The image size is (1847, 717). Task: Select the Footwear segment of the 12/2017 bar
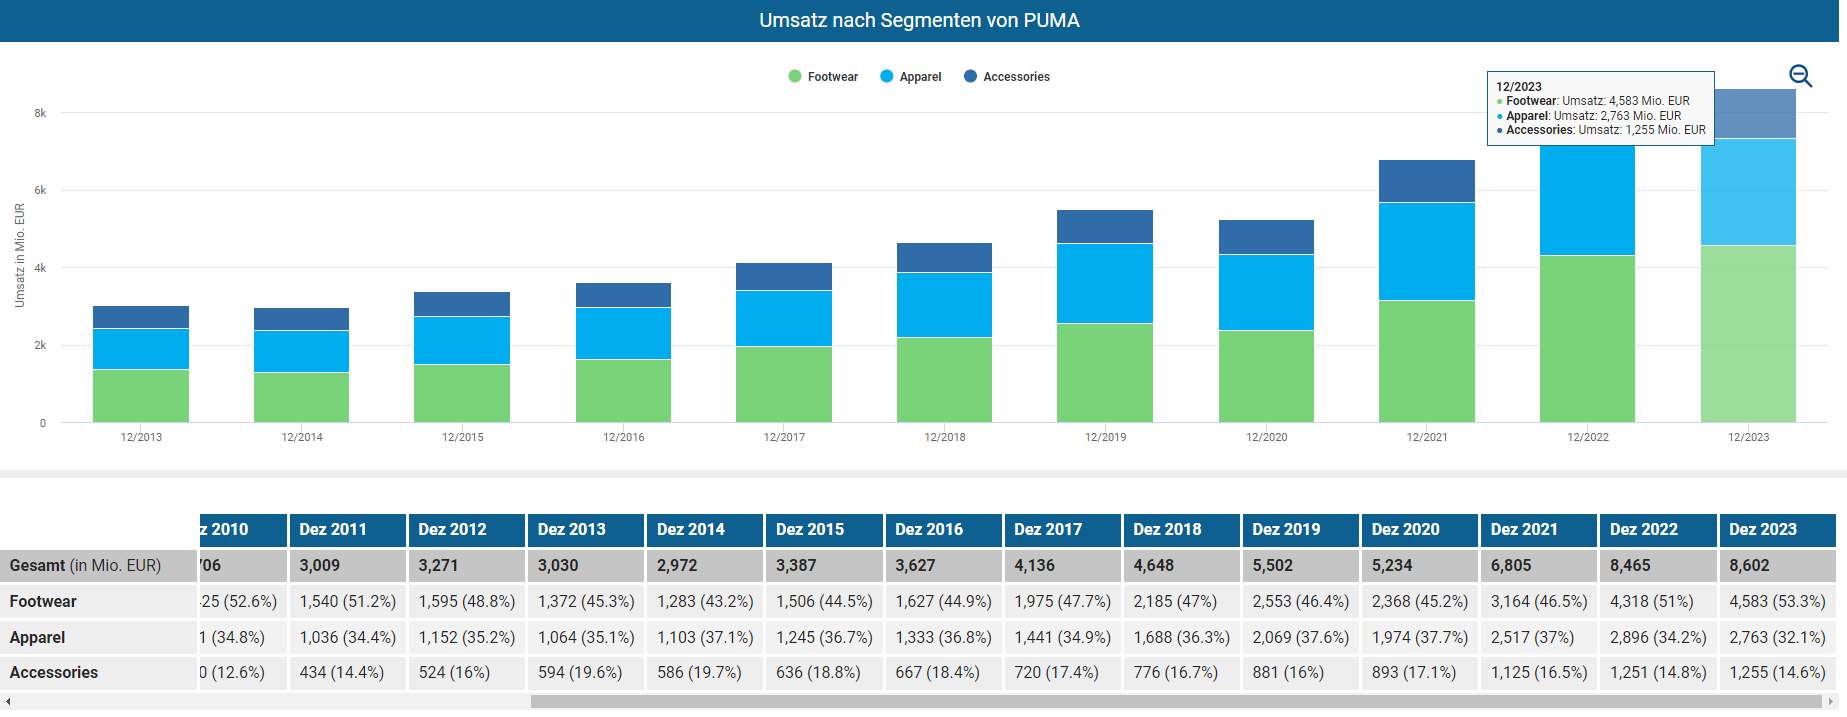click(784, 384)
